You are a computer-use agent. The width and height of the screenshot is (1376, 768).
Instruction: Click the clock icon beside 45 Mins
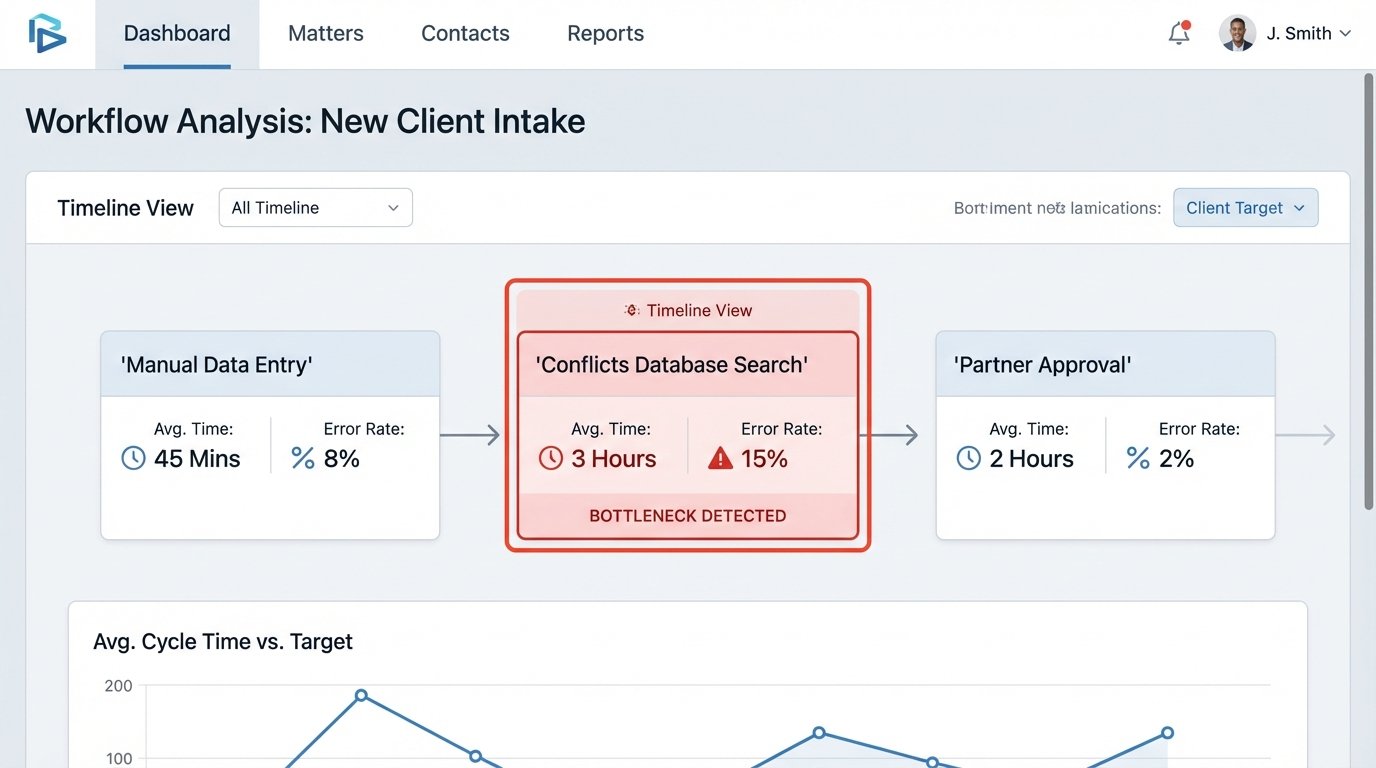(x=133, y=458)
